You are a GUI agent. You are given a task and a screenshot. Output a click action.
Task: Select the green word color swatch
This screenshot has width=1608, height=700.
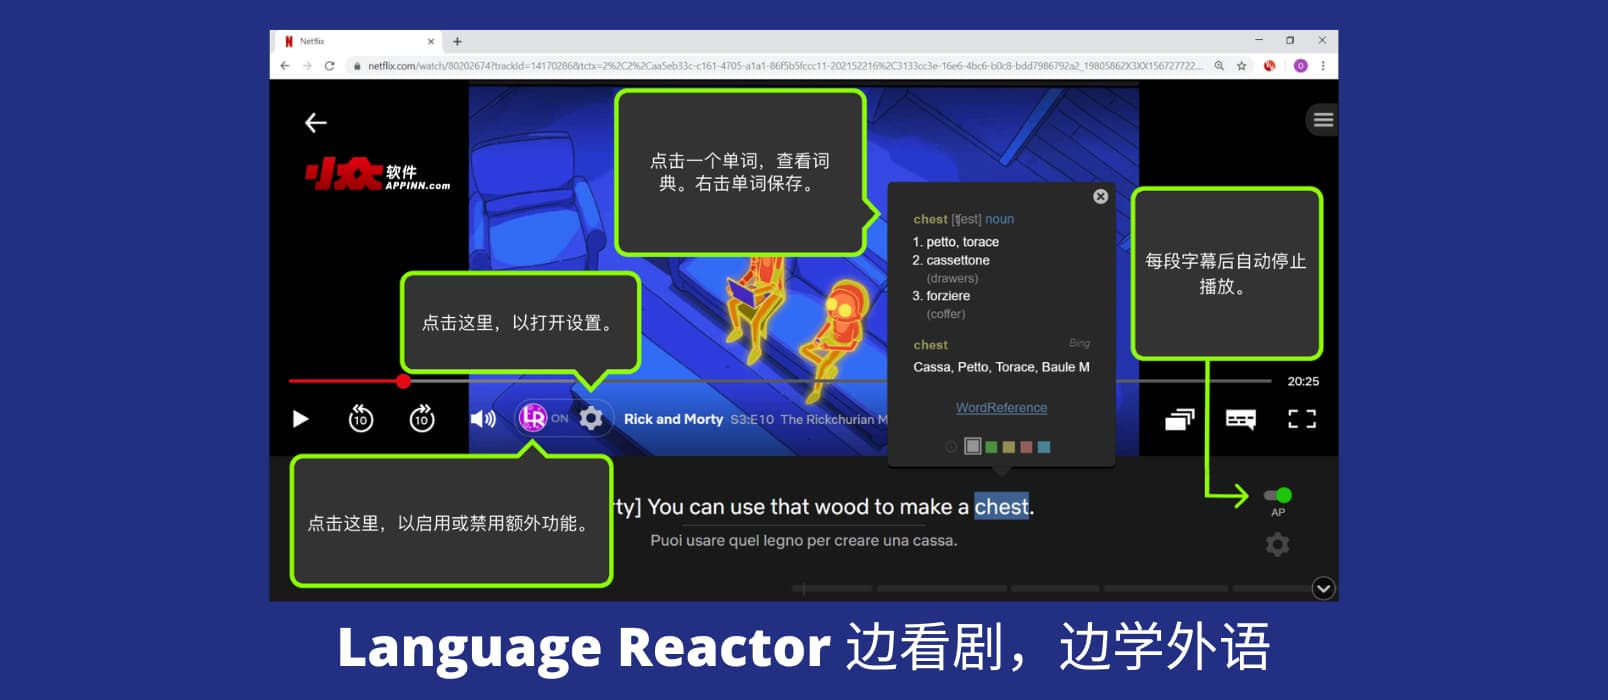[991, 447]
